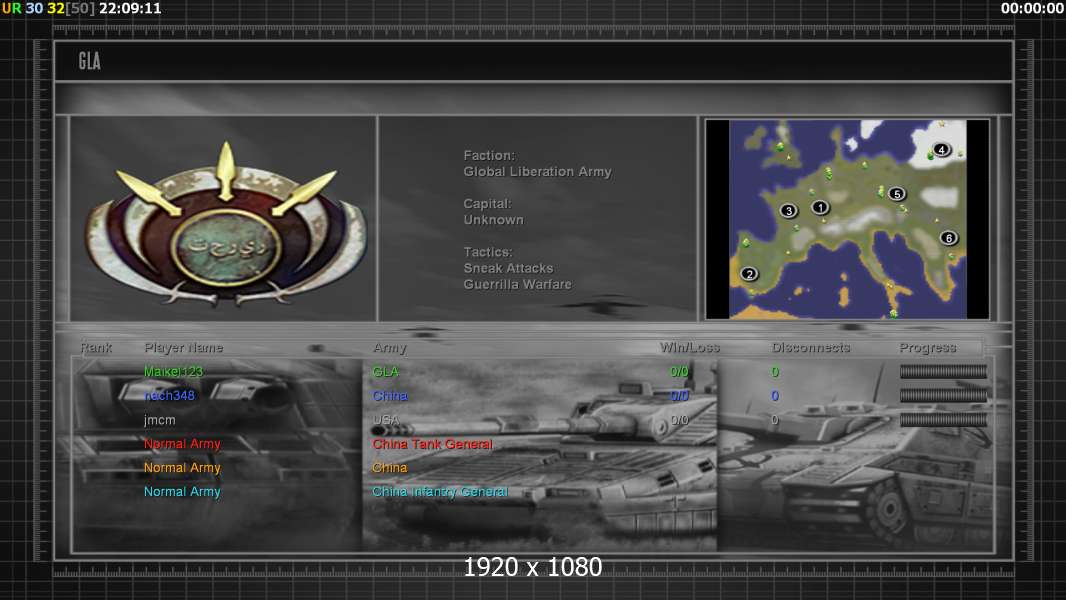1066x600 pixels.
Task: Click China Infantry General army entry
Action: [440, 491]
